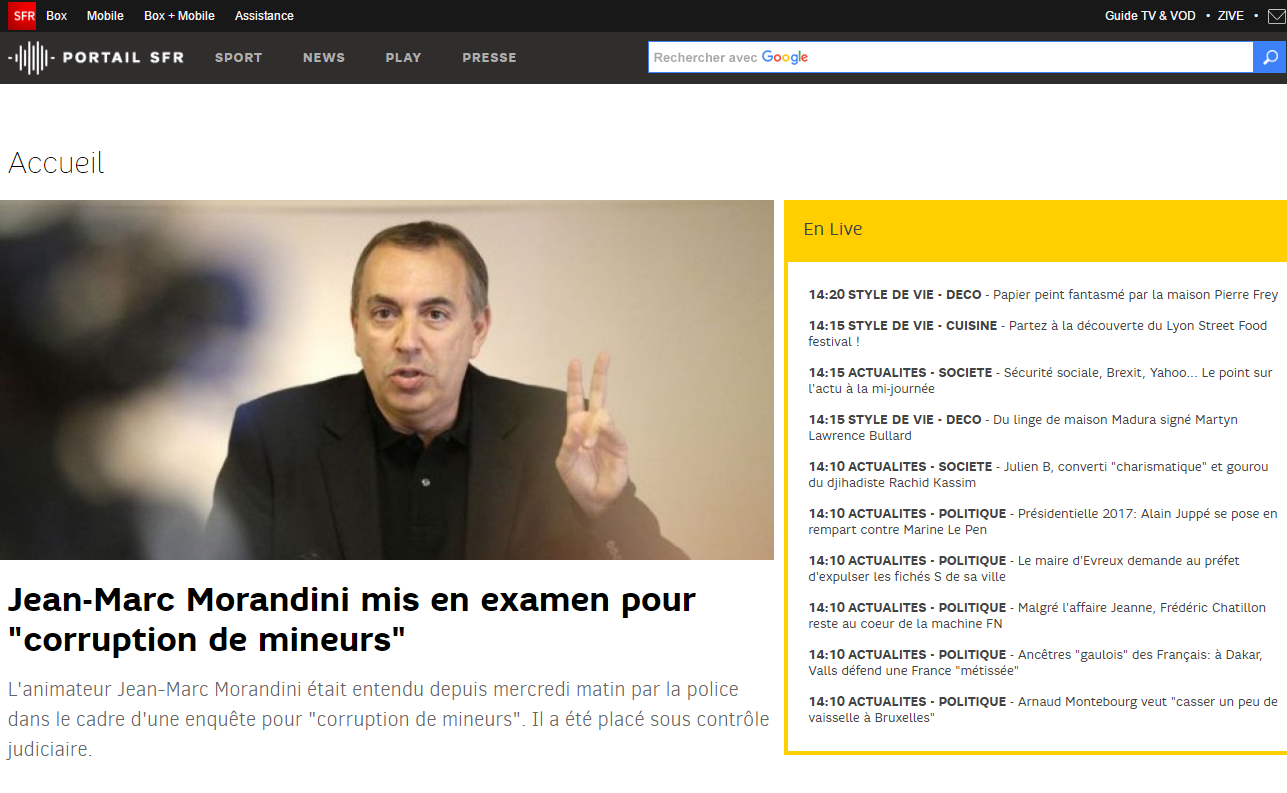Focus the Rechercher avec Google search field
Screen dimensions: 1287x793
[x=950, y=57]
